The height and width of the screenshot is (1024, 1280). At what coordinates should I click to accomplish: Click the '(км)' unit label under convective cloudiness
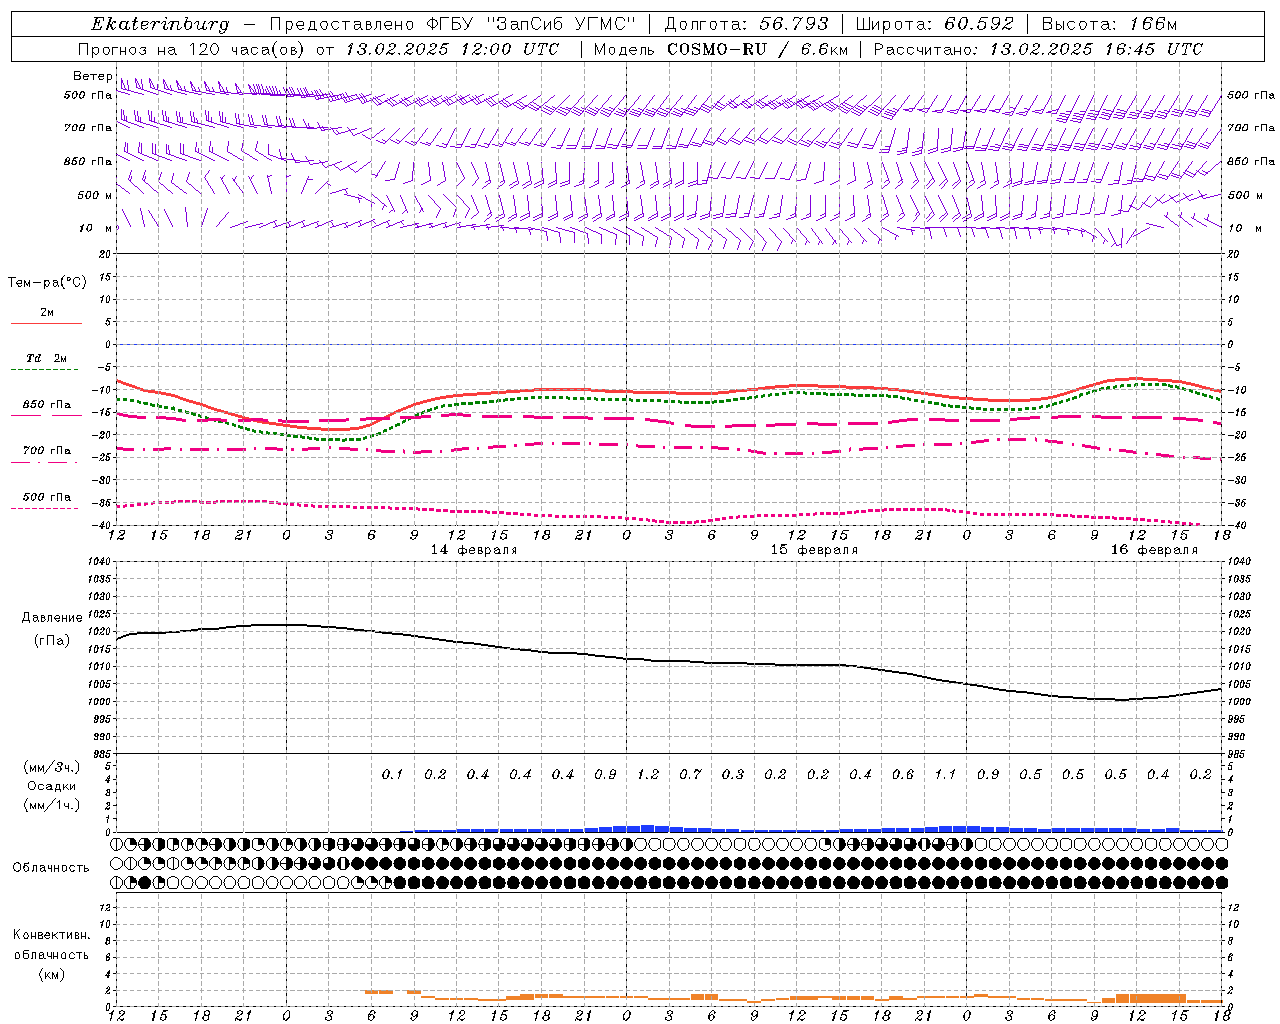52,974
